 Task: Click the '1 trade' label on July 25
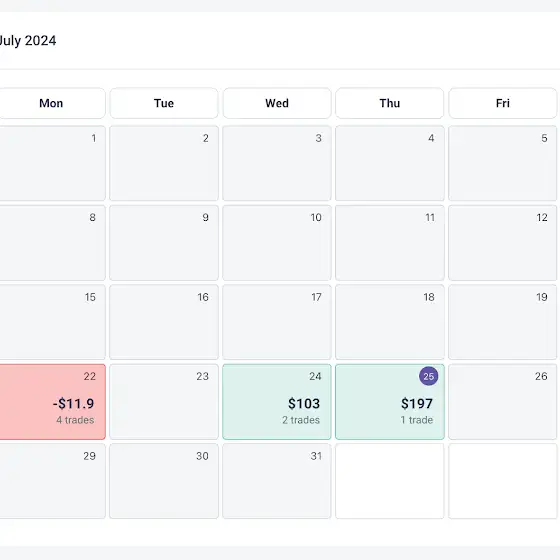point(417,420)
